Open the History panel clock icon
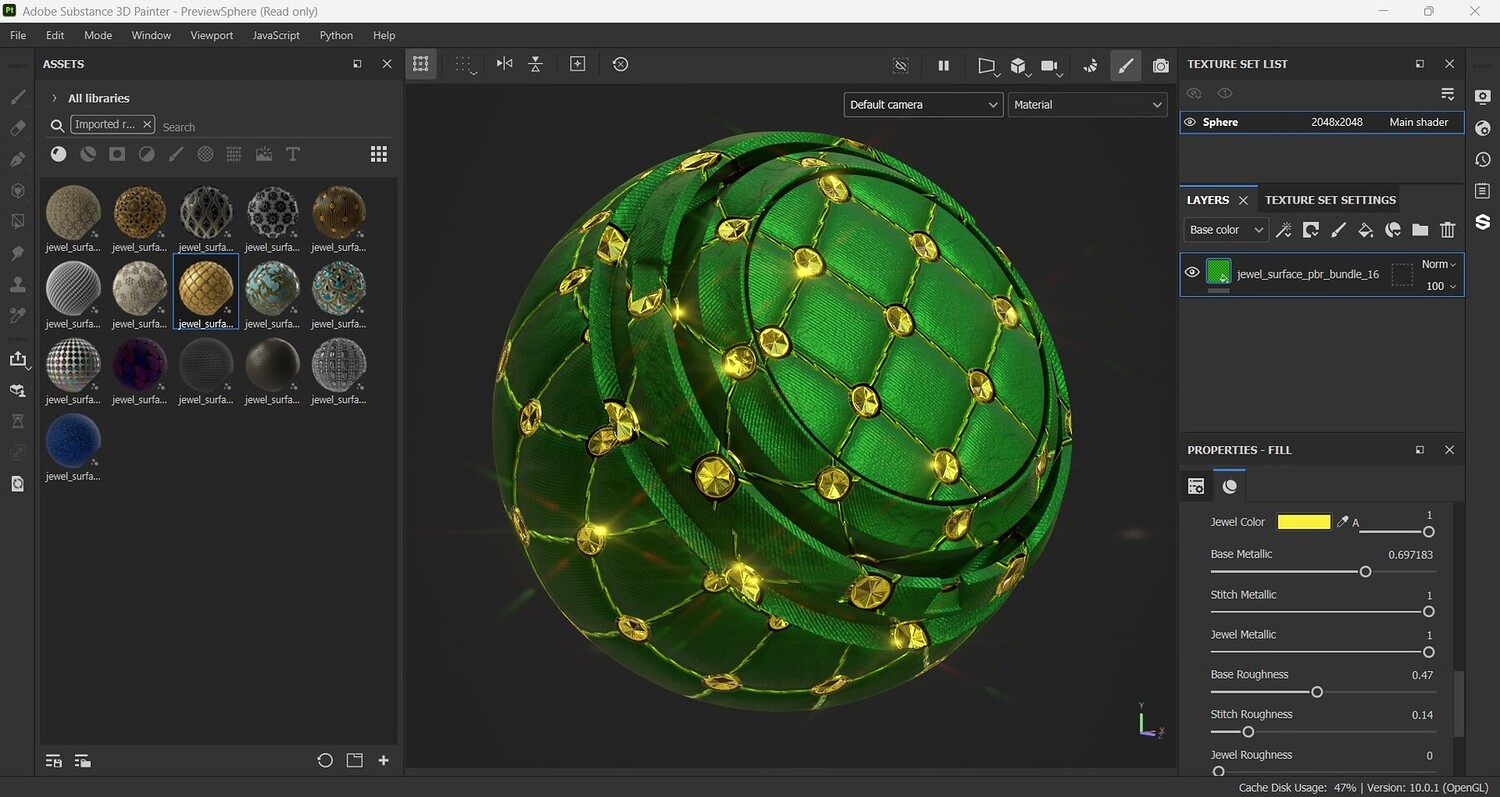The height and width of the screenshot is (797, 1500). click(1482, 159)
